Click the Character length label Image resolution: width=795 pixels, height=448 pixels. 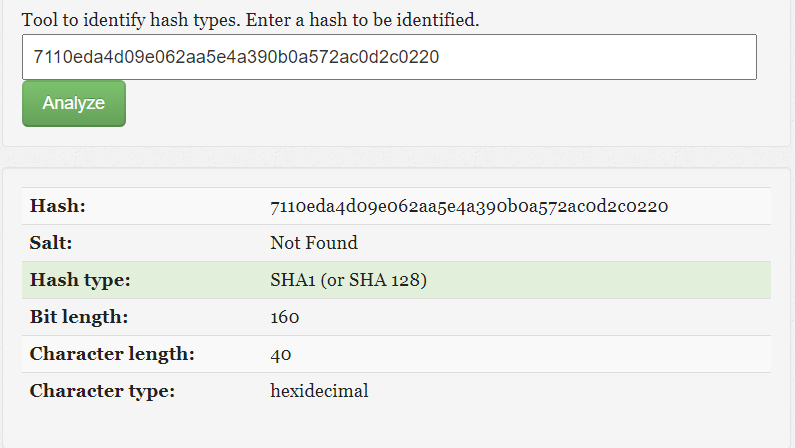(112, 354)
